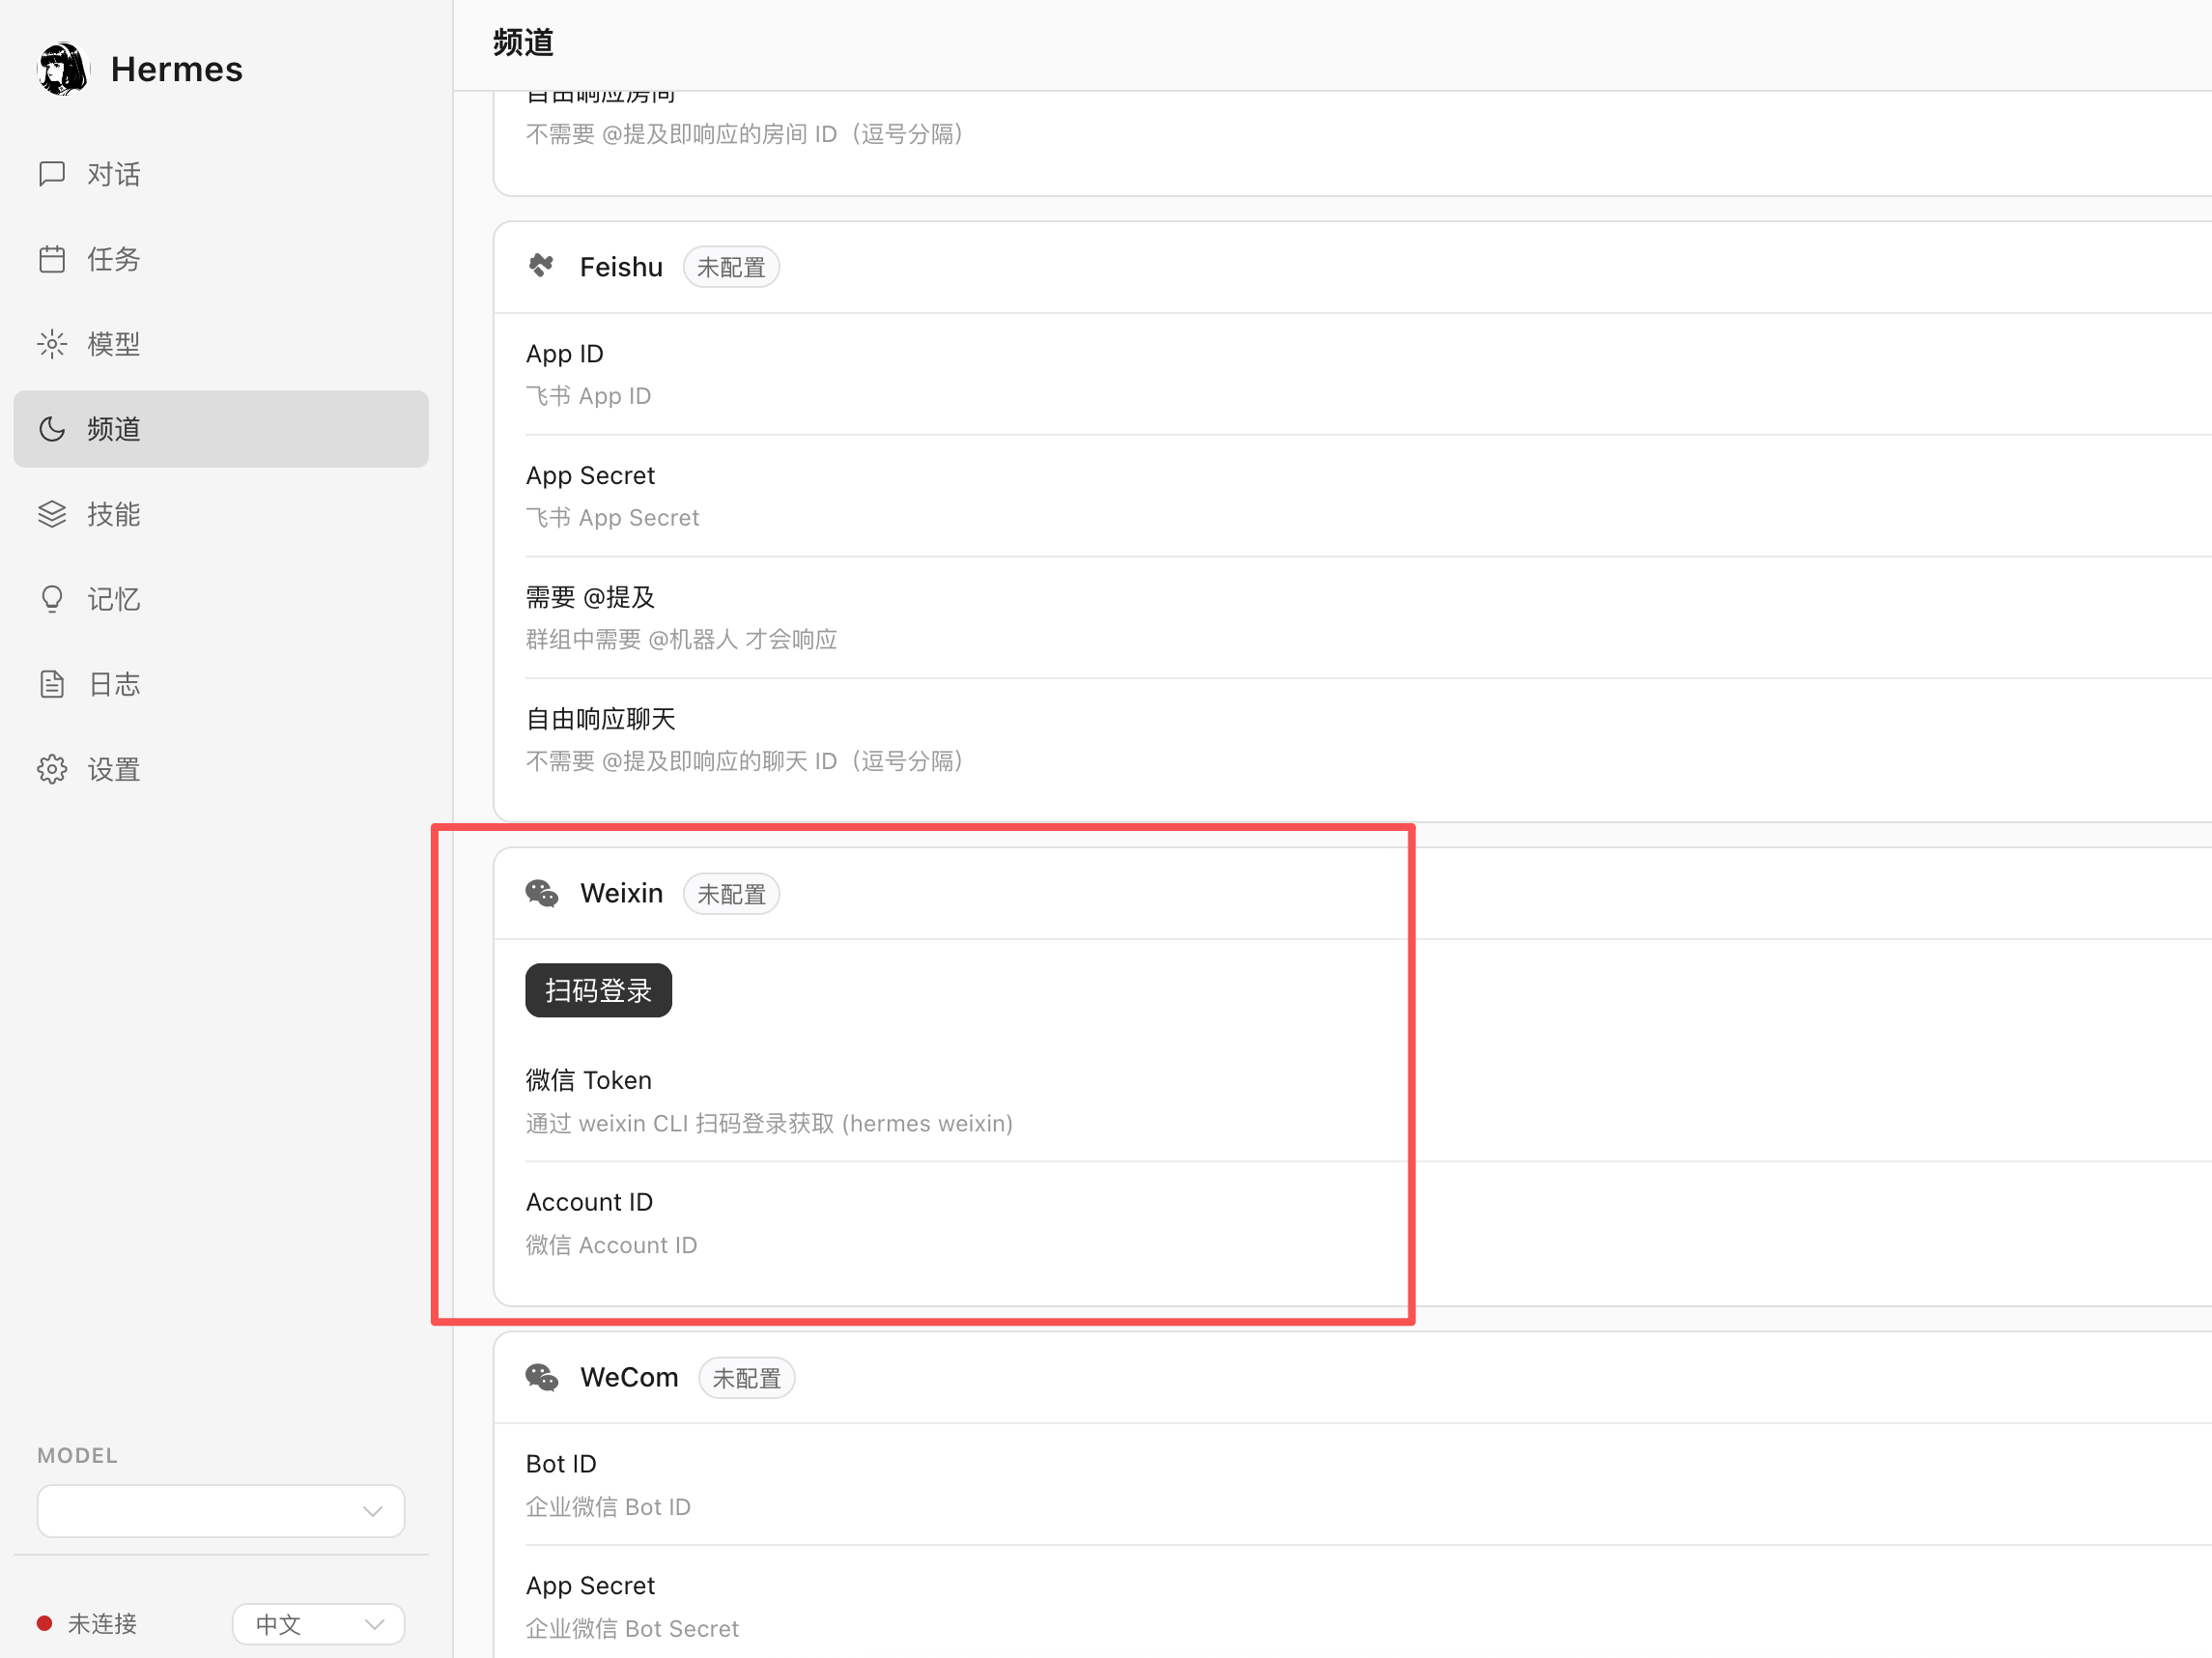Expand the MODEL selector dropdown

[x=220, y=1510]
